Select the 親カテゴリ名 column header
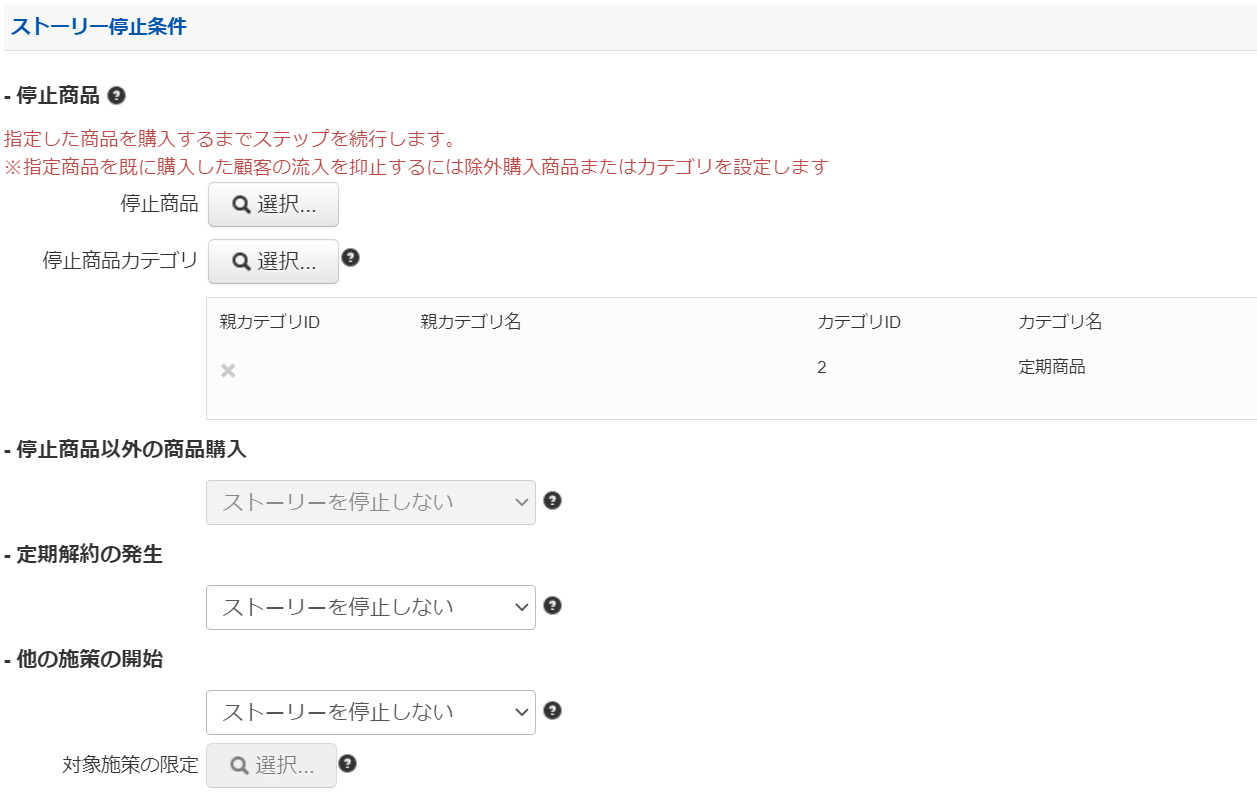Image resolution: width=1257 pixels, height=797 pixels. [x=470, y=322]
